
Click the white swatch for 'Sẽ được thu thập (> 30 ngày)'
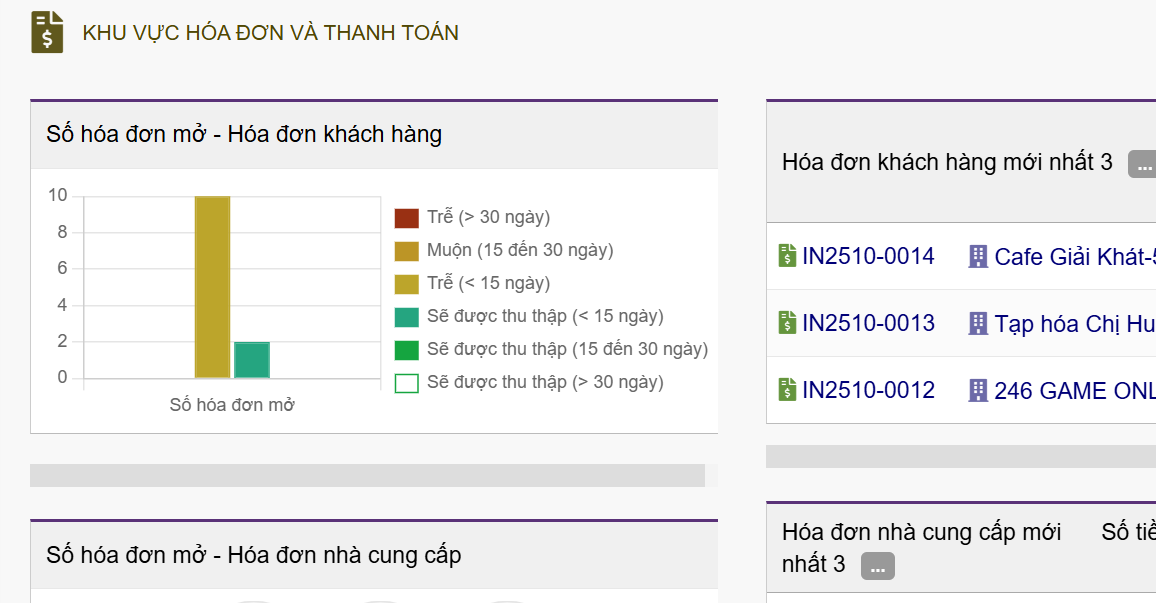click(x=406, y=382)
